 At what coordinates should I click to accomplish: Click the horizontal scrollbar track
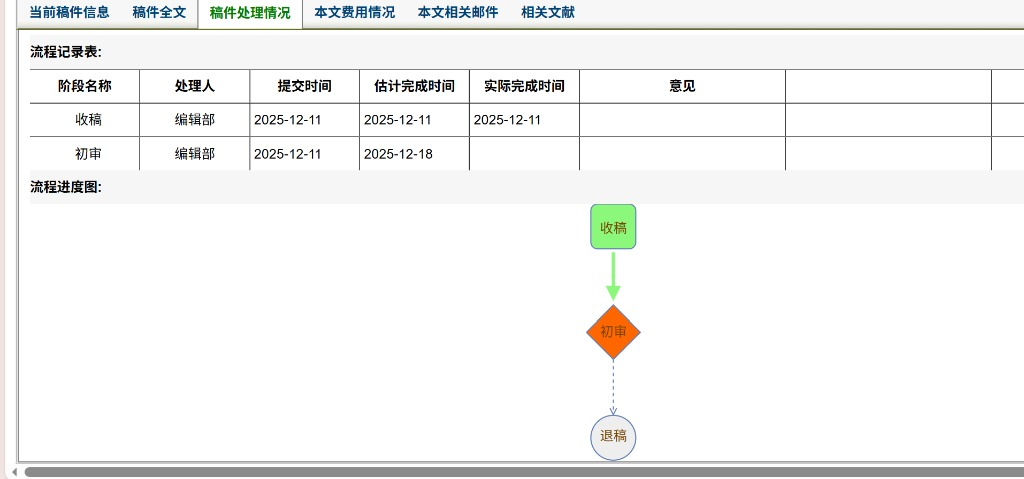coord(520,471)
